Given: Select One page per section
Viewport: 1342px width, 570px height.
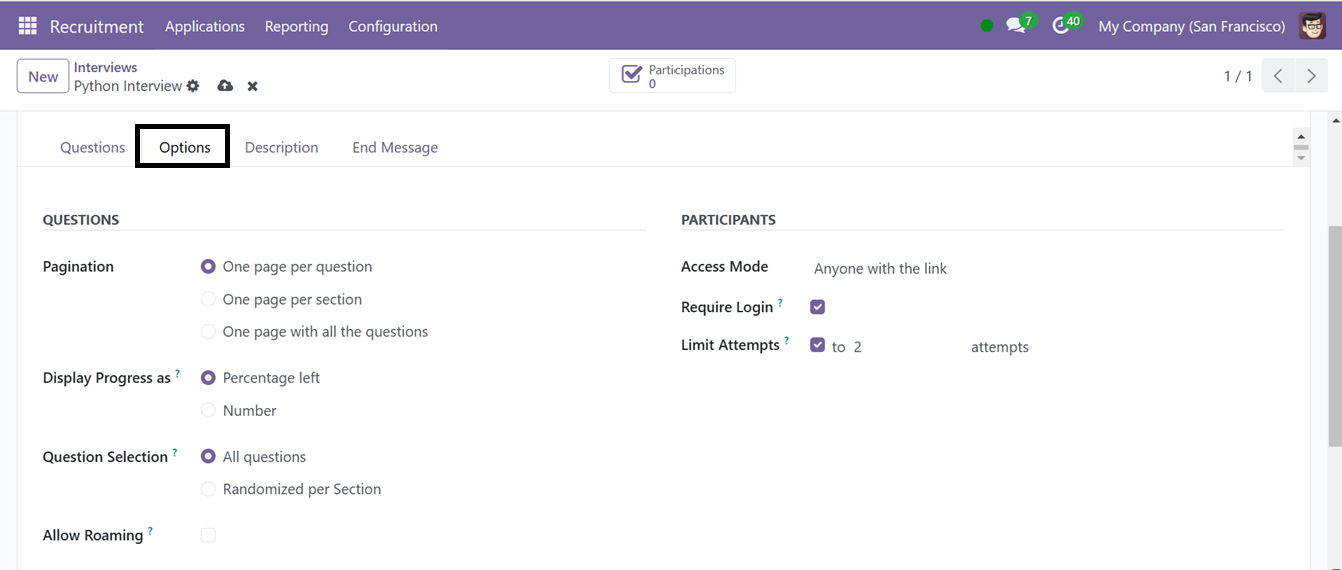Looking at the screenshot, I should click(x=208, y=299).
